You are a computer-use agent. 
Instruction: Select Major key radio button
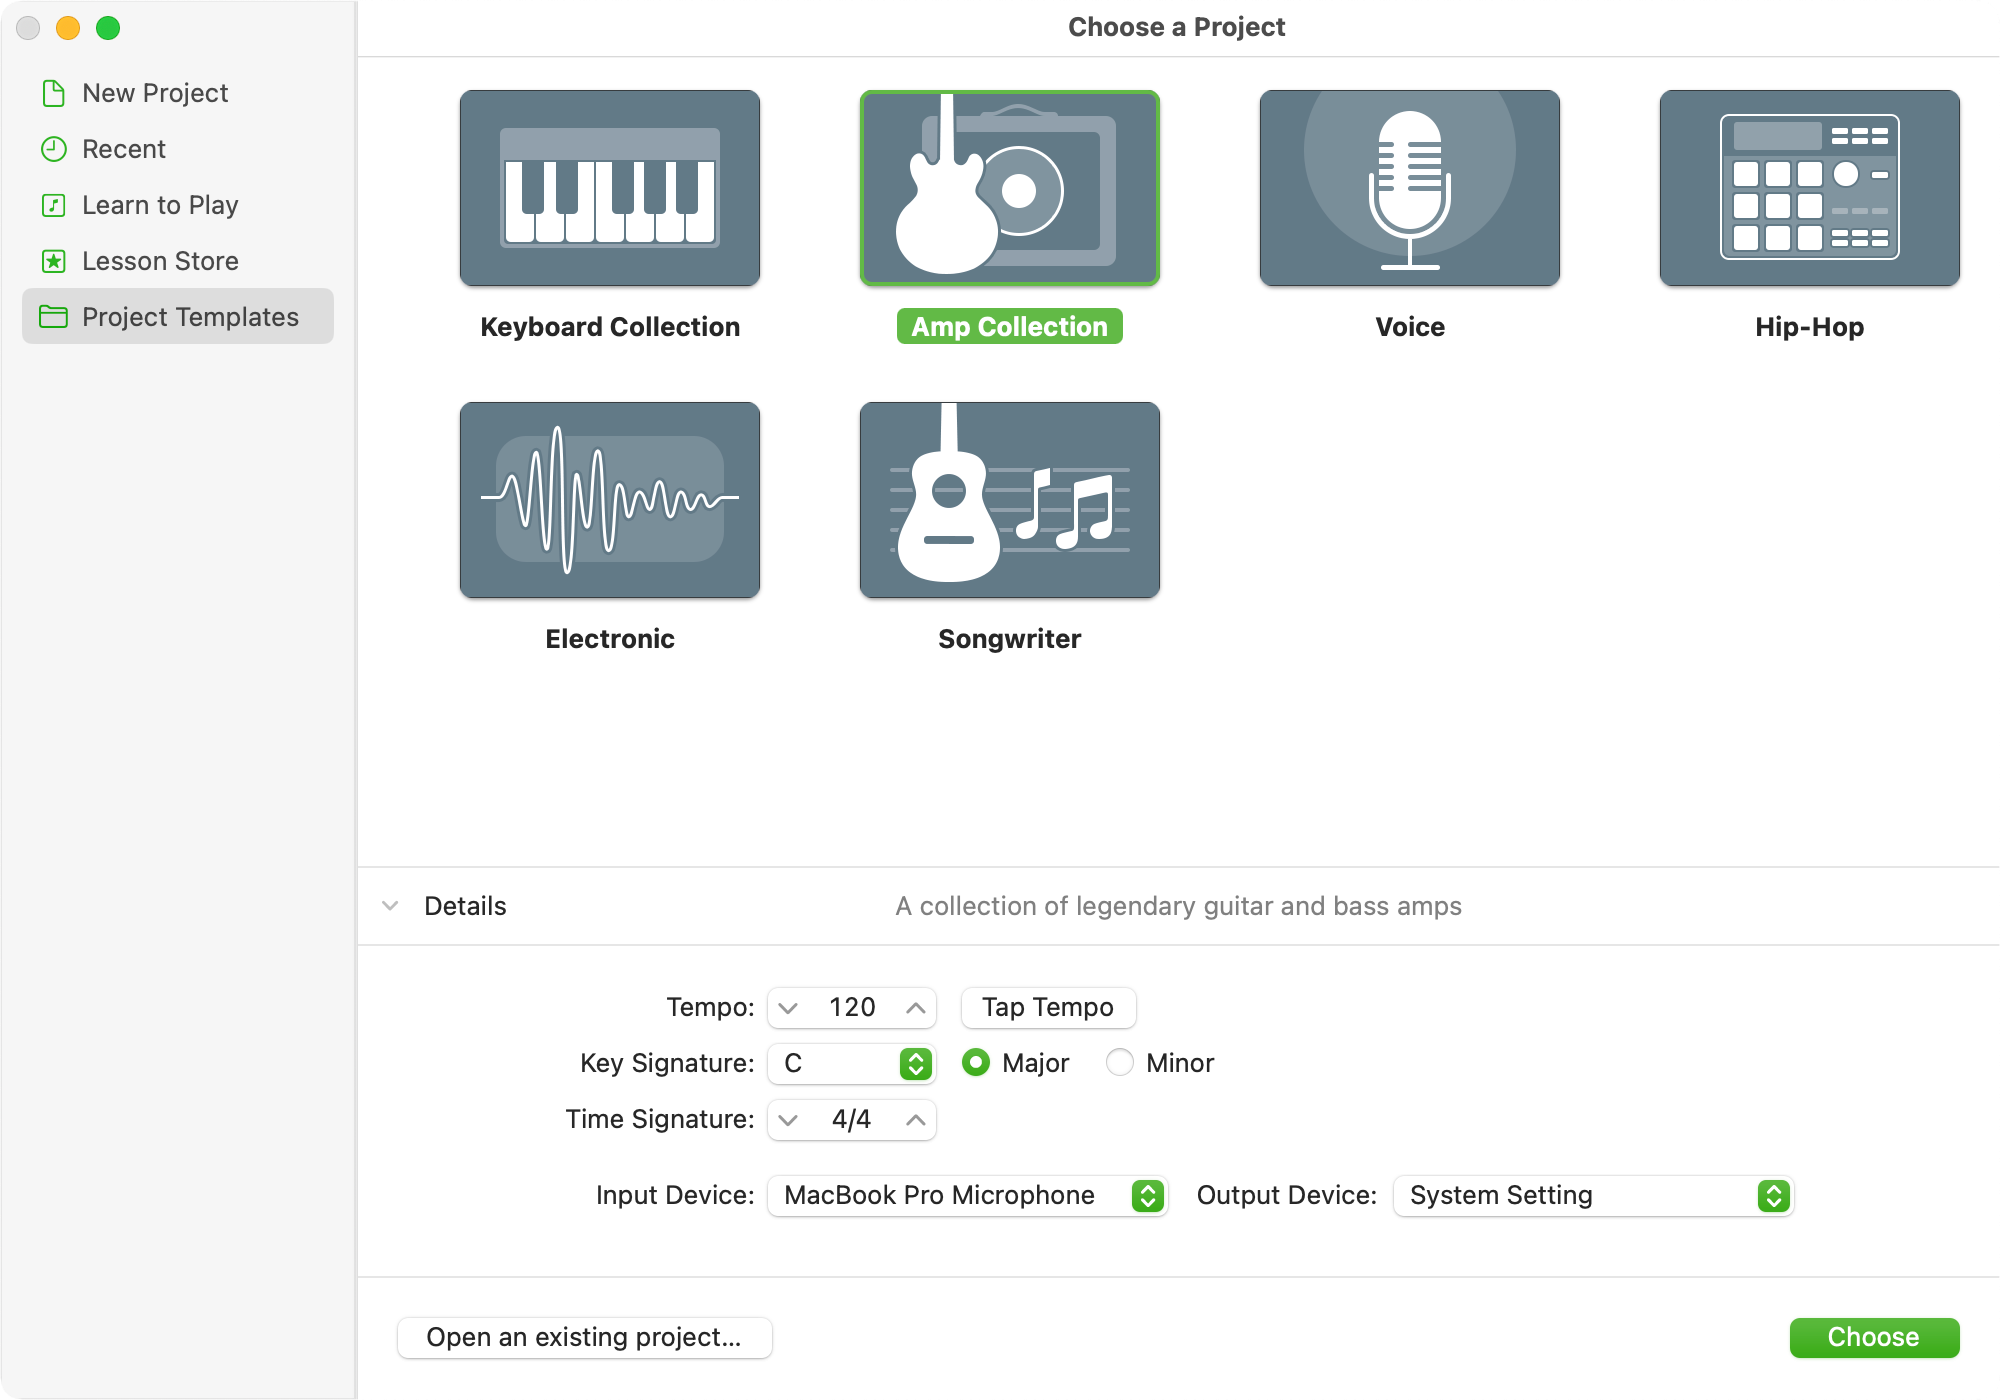[976, 1062]
